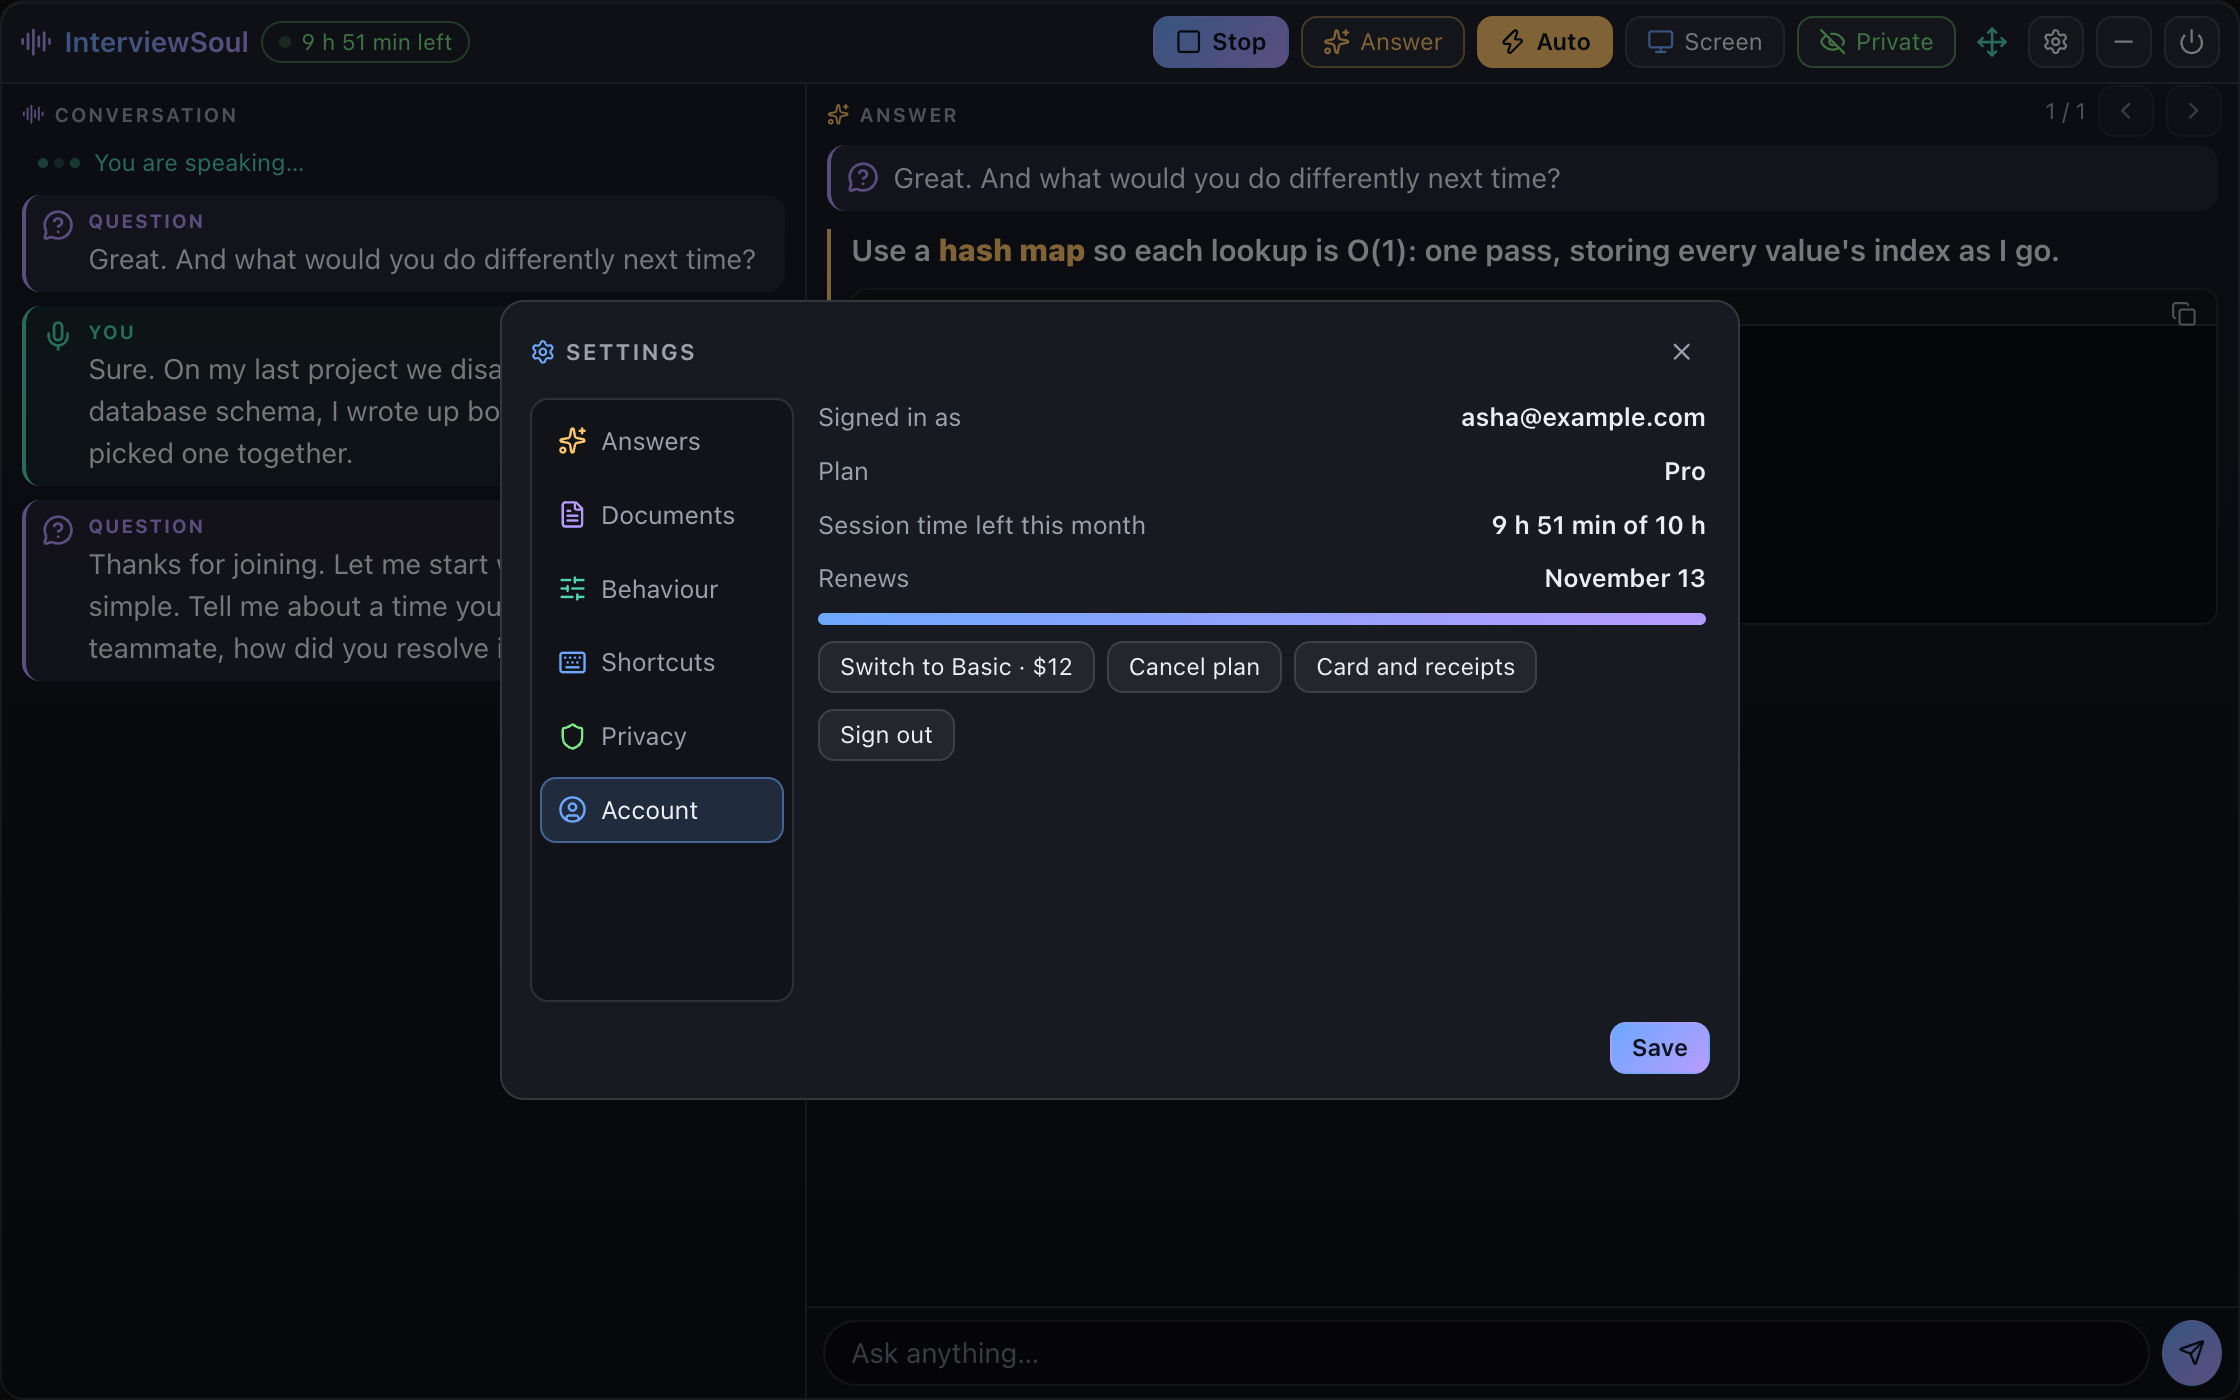The height and width of the screenshot is (1400, 2240).
Task: Click the microphone icon on the You card
Action: tap(58, 336)
